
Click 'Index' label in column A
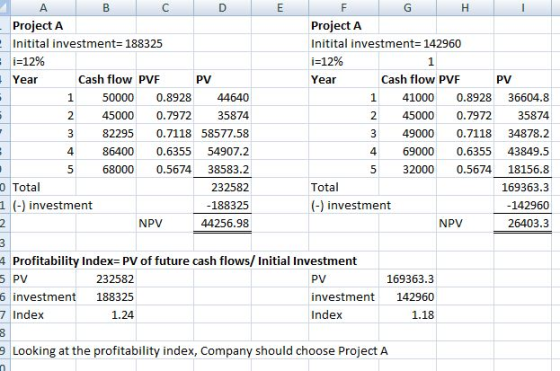[x=28, y=315]
